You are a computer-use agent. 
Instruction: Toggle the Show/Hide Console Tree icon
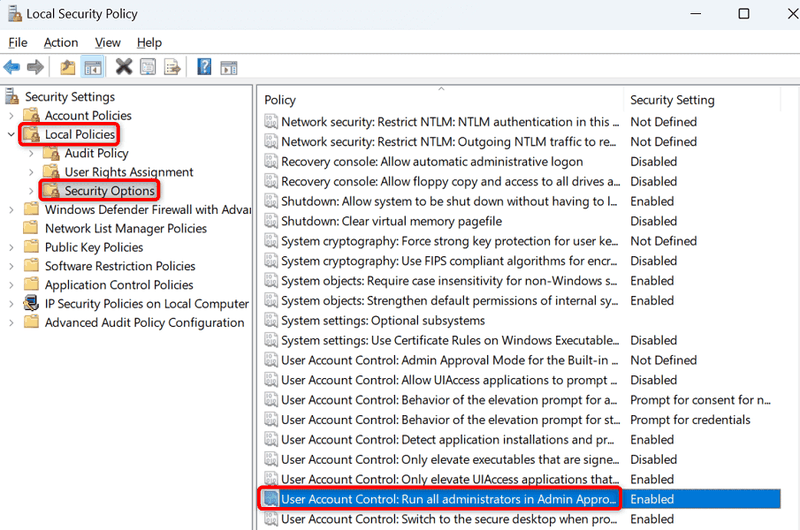click(93, 67)
